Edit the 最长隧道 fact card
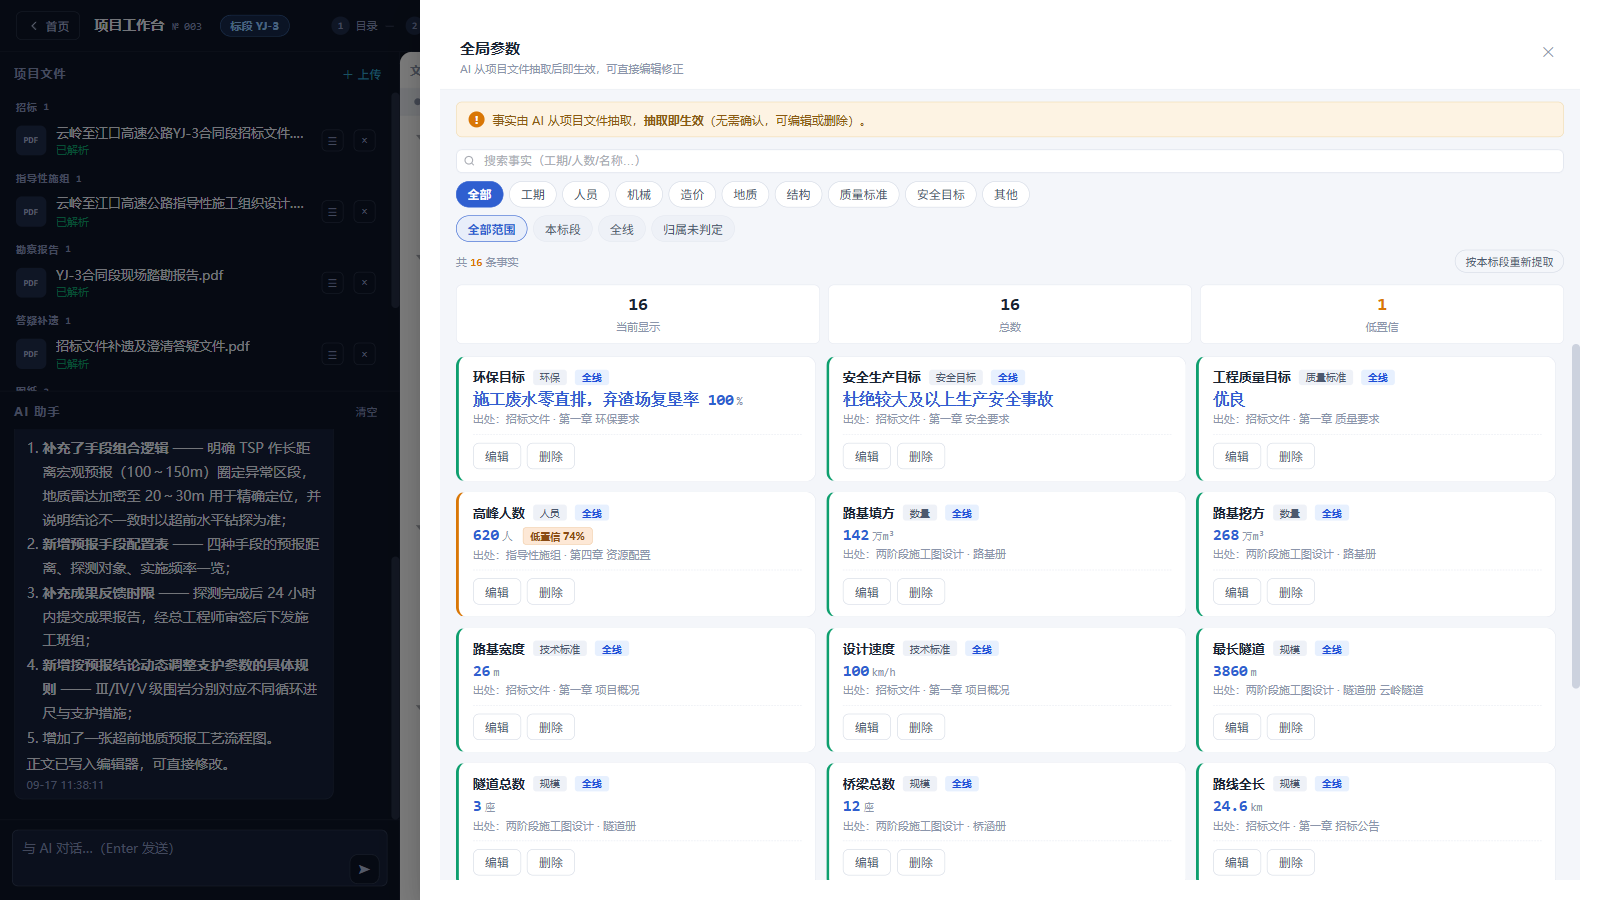 (1237, 728)
